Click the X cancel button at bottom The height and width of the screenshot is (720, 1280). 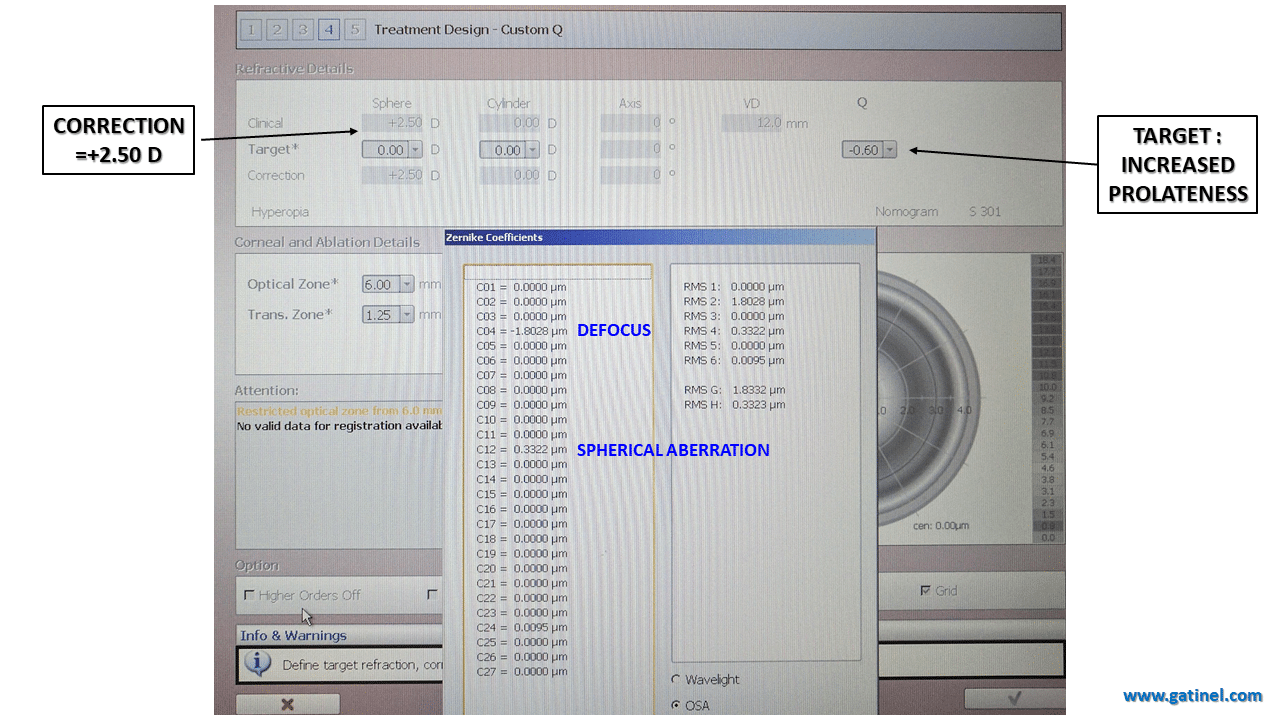tap(288, 704)
